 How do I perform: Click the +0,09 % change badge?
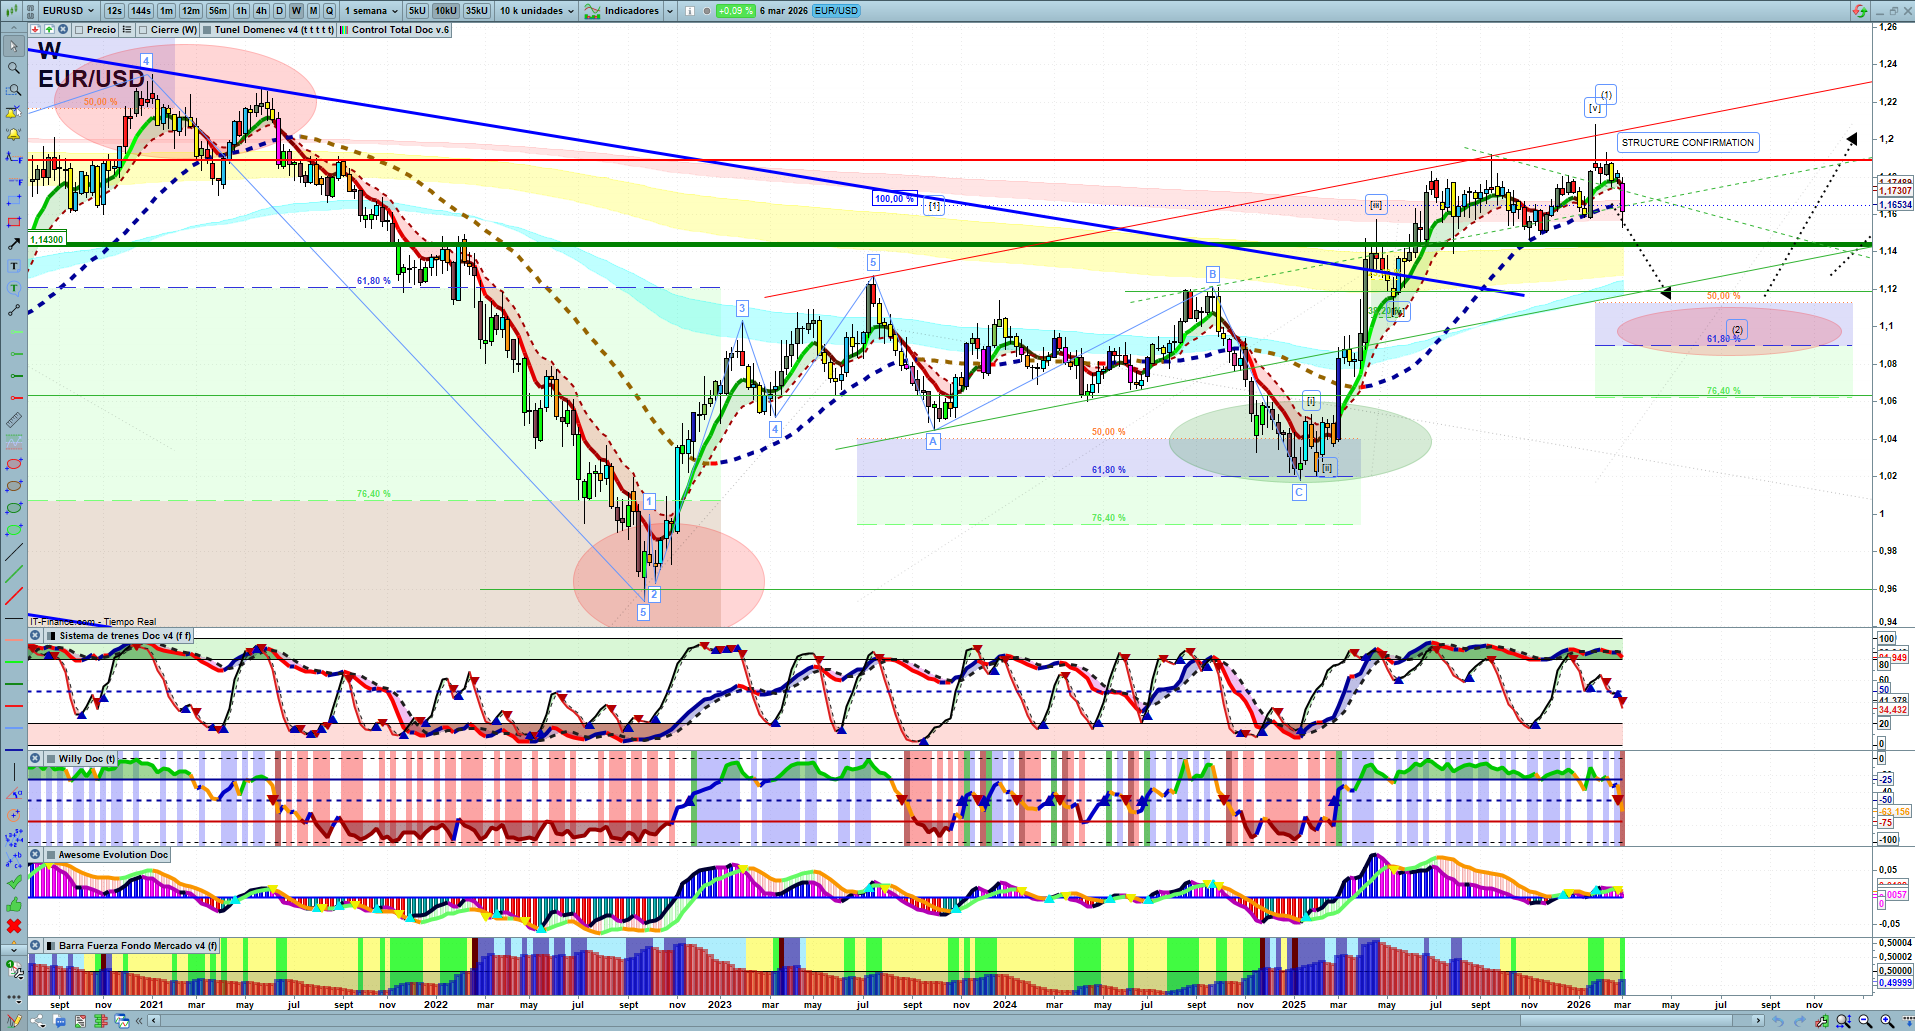click(735, 11)
